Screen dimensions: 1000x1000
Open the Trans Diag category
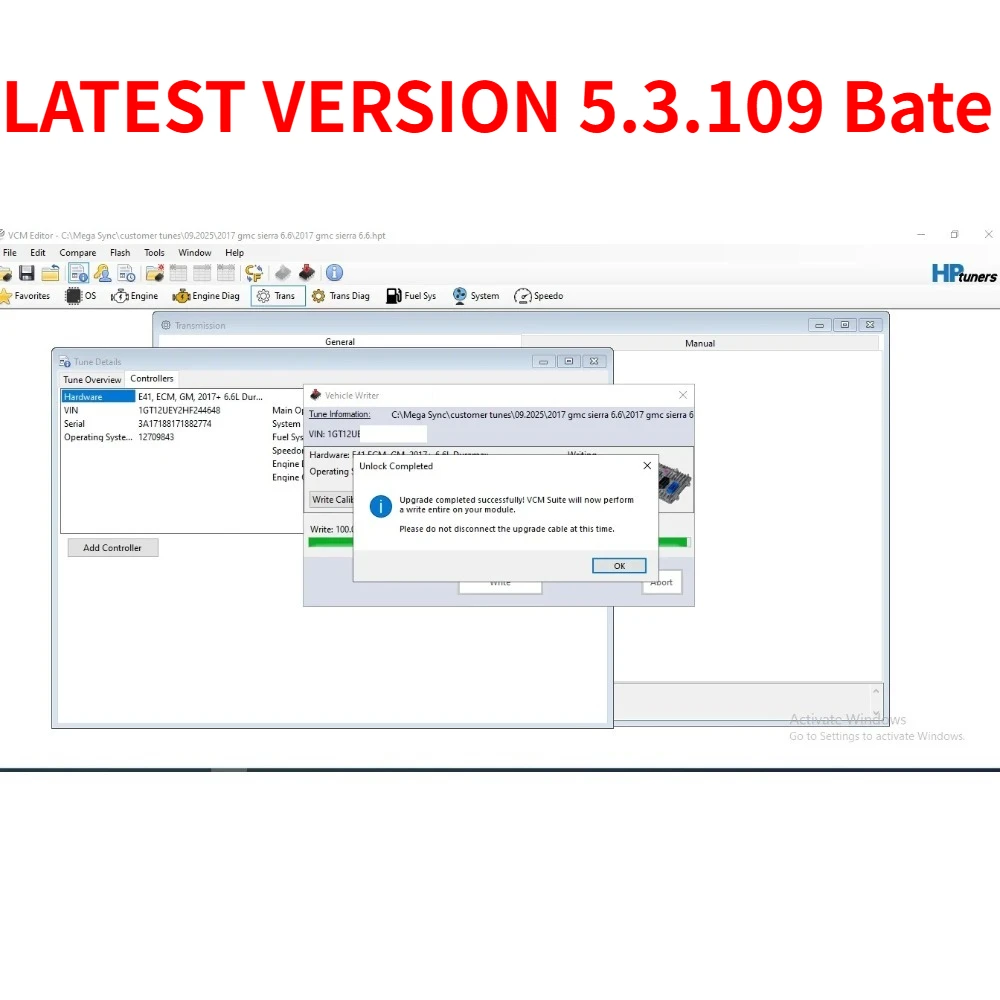[x=341, y=296]
